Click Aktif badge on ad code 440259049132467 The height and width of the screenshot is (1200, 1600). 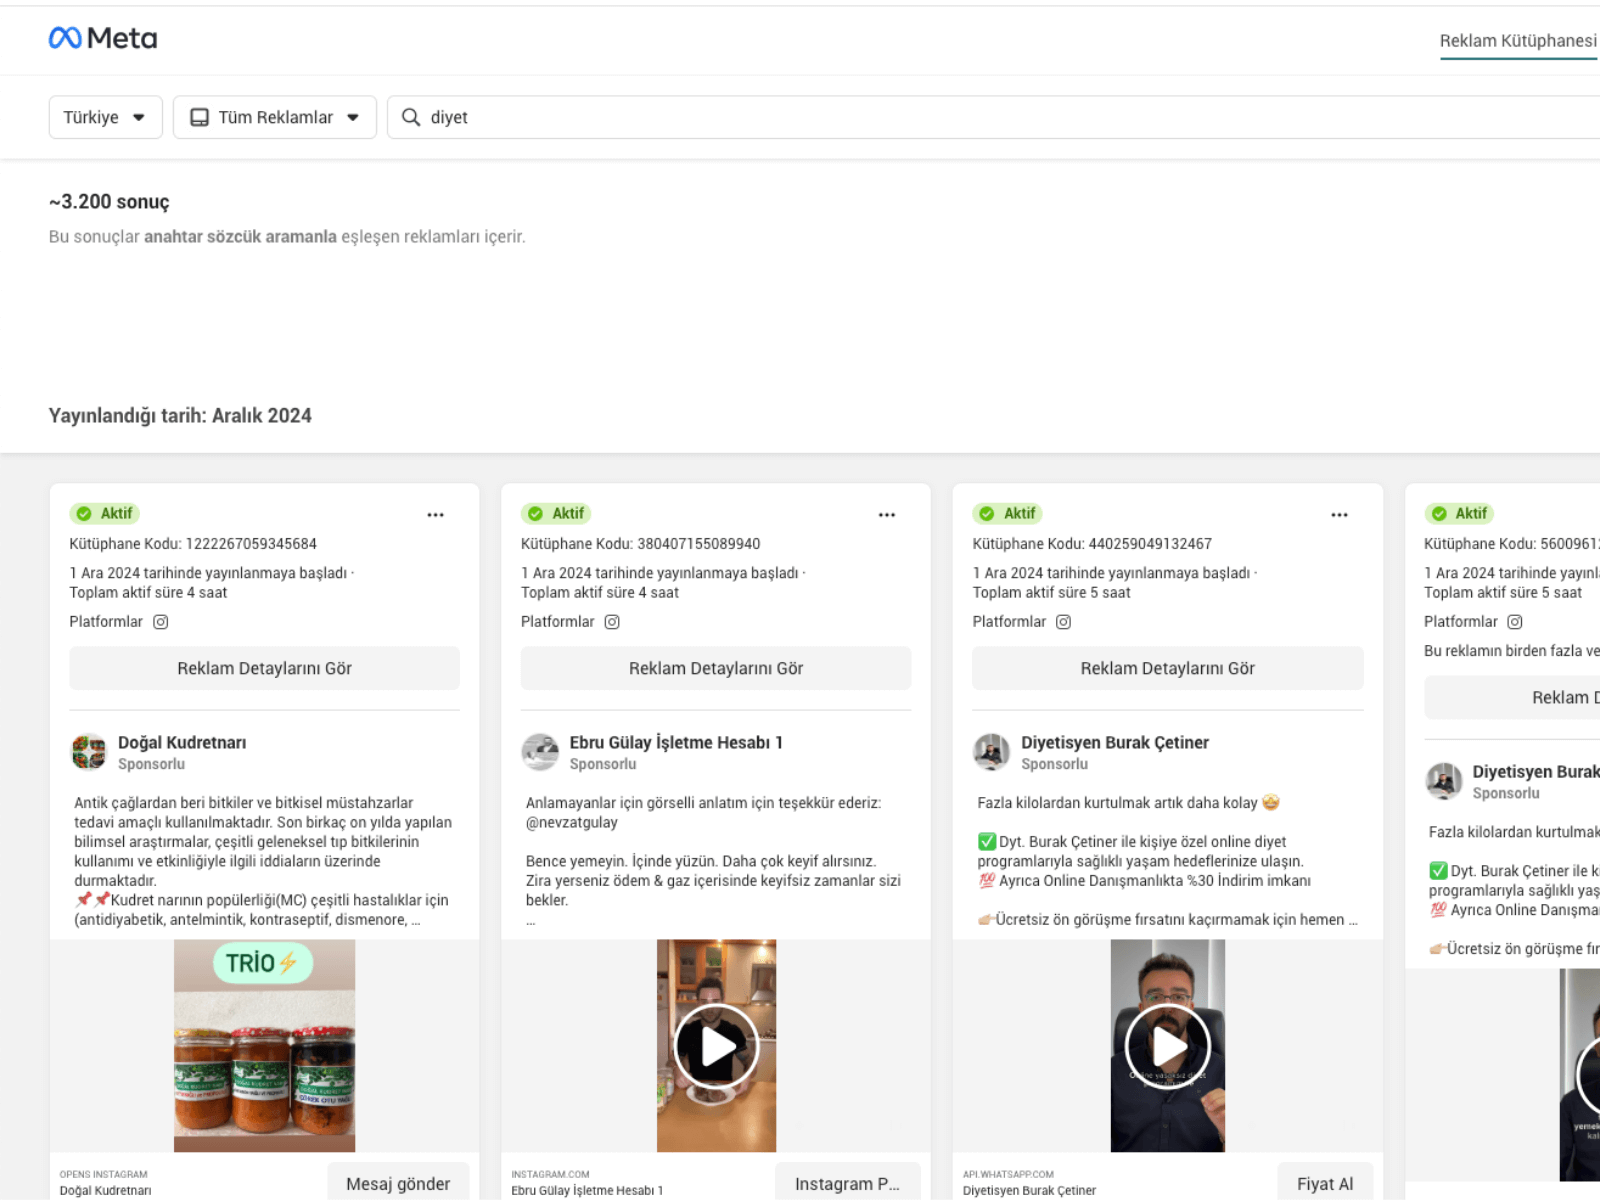coord(1008,513)
